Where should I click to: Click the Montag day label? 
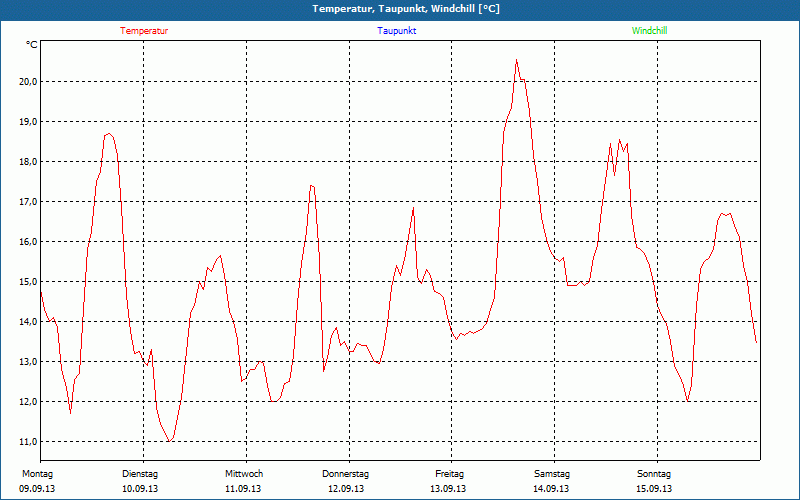(x=37, y=474)
